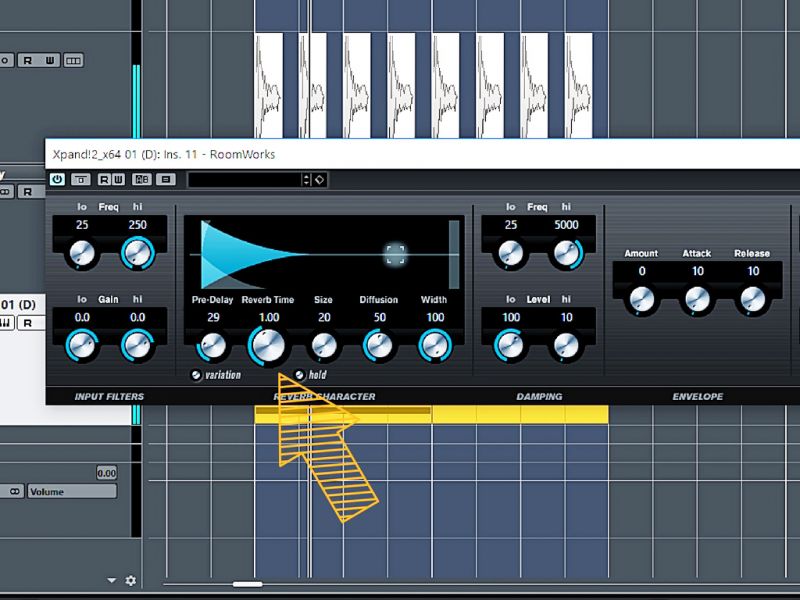Click the handle in the reverb display
The height and width of the screenshot is (600, 800).
tap(395, 255)
